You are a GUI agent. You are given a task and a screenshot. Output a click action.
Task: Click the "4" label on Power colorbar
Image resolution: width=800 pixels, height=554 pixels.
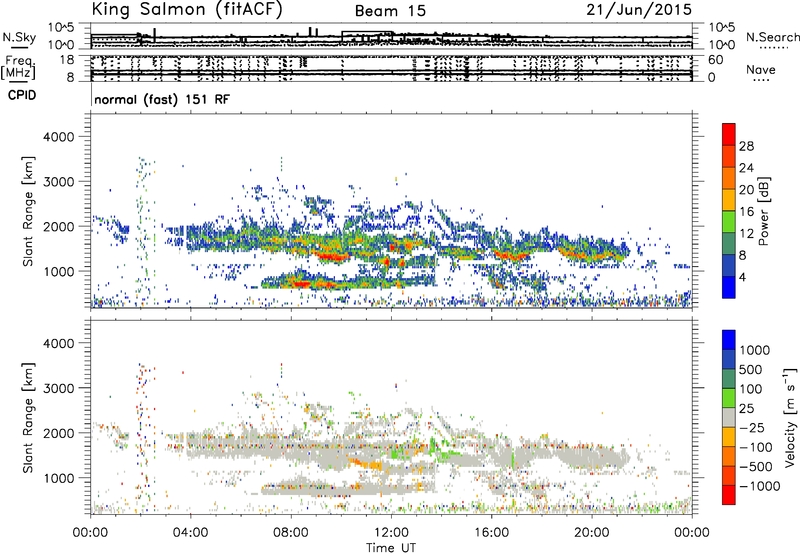click(743, 278)
